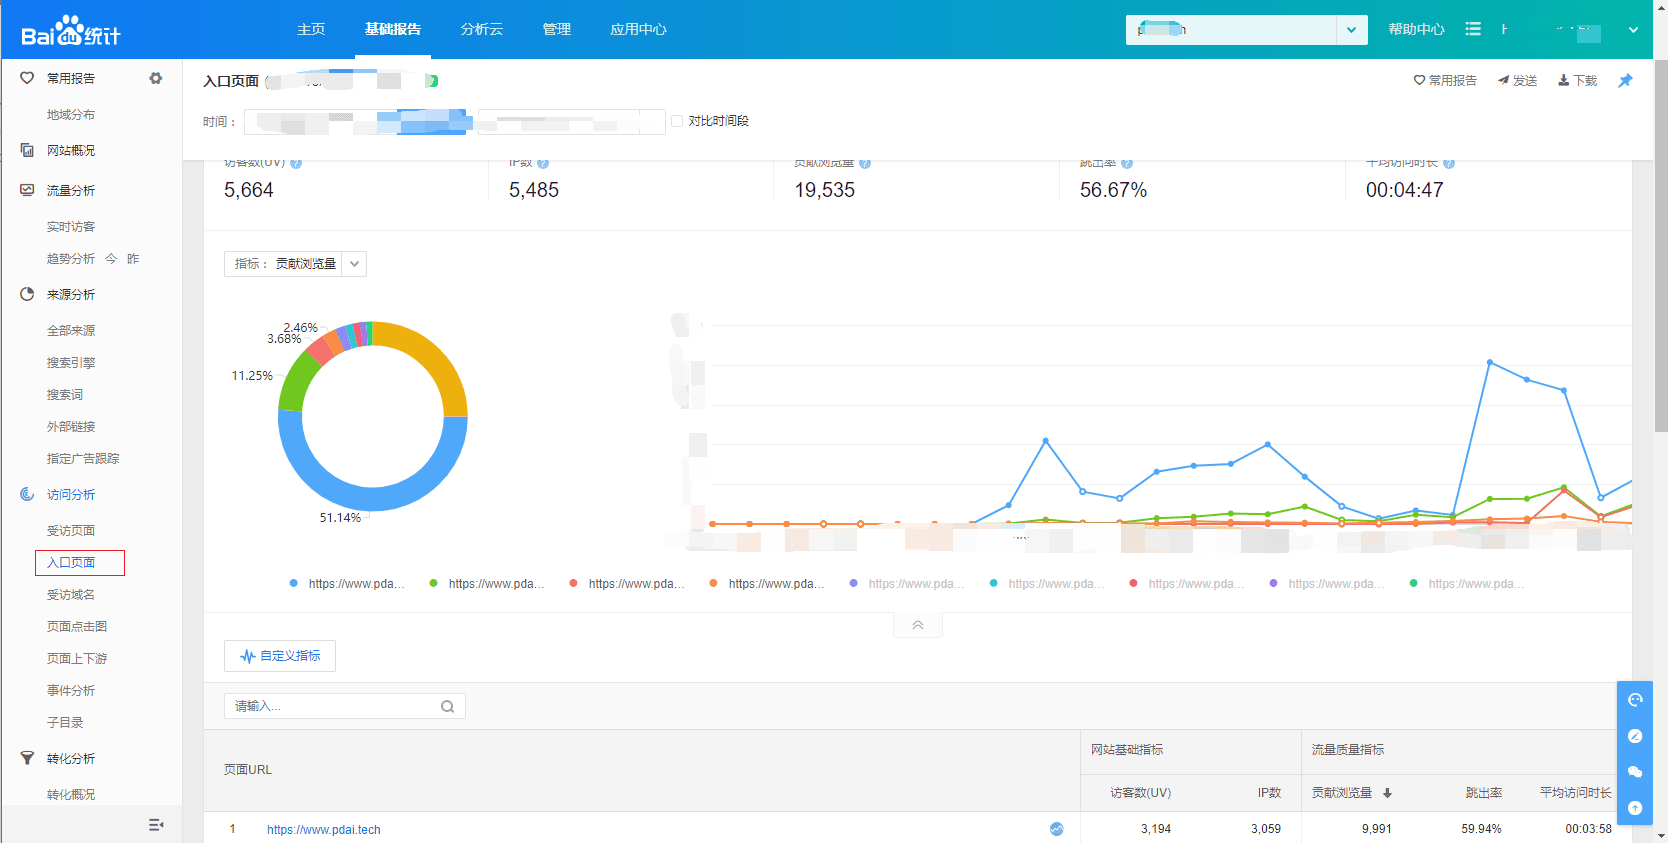Viewport: 1668px width, 843px height.
Task: Toggle the second green legend series
Action: tap(487, 584)
